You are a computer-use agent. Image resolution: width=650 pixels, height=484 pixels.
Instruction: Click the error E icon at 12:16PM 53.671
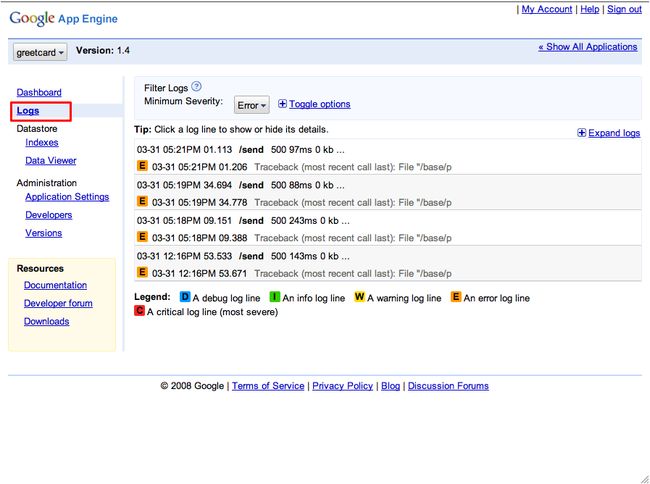[x=142, y=273]
